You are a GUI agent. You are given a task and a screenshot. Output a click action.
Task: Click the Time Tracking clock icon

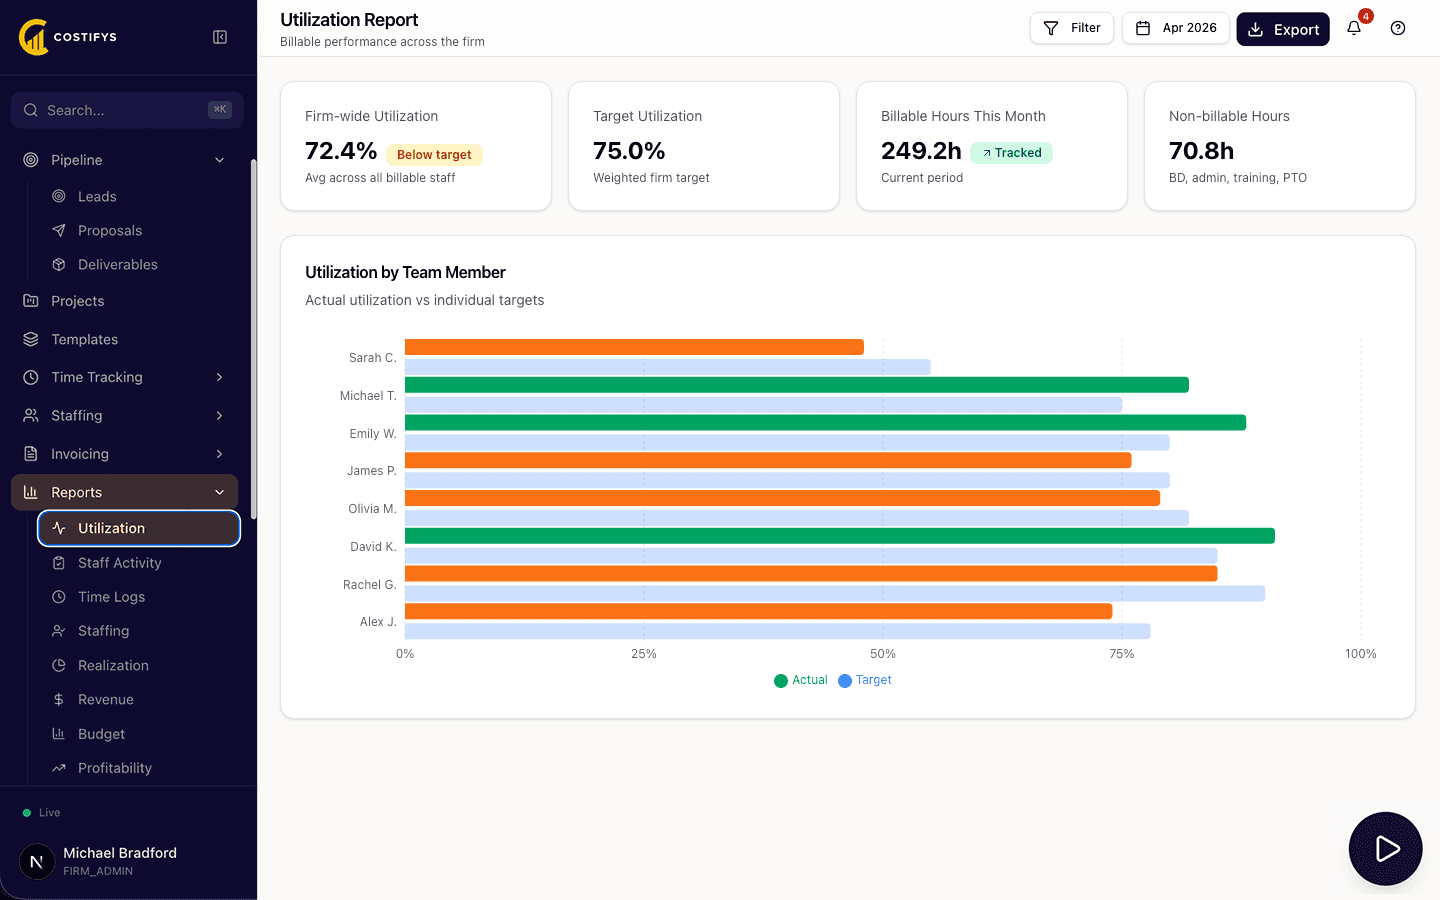[x=31, y=377]
